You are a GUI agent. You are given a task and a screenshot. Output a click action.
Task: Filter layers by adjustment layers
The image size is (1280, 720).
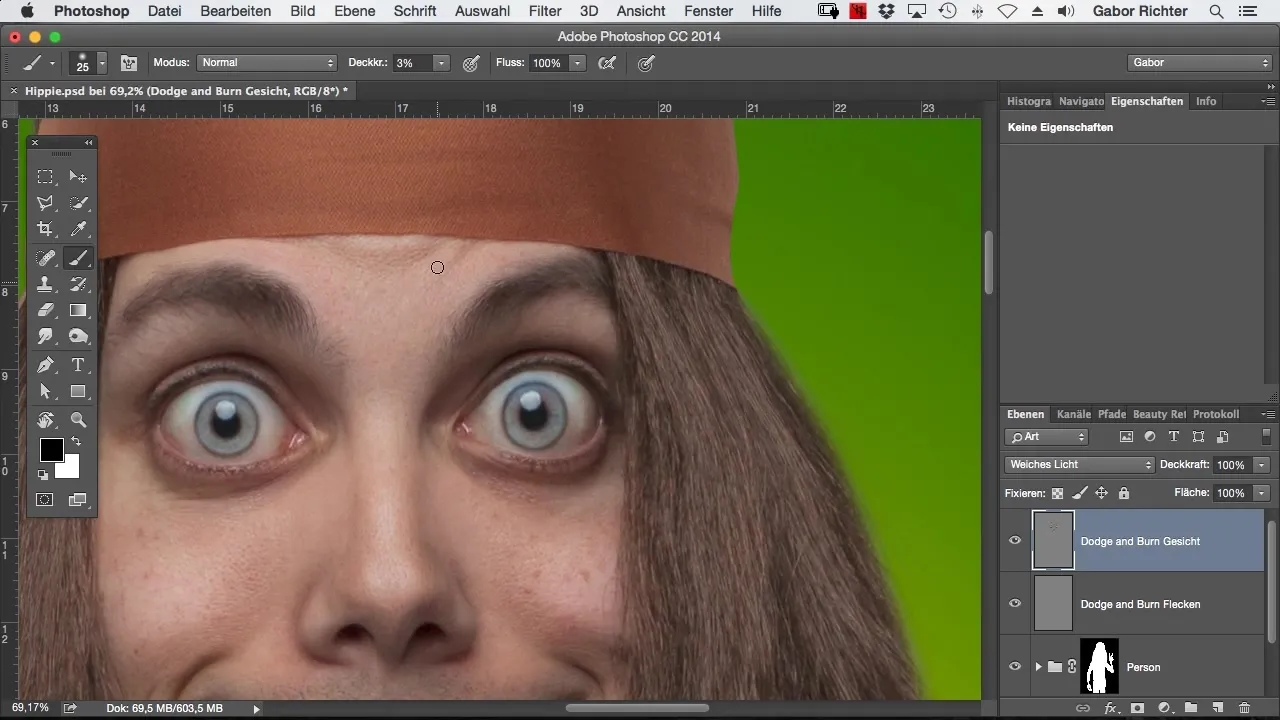pos(1150,437)
